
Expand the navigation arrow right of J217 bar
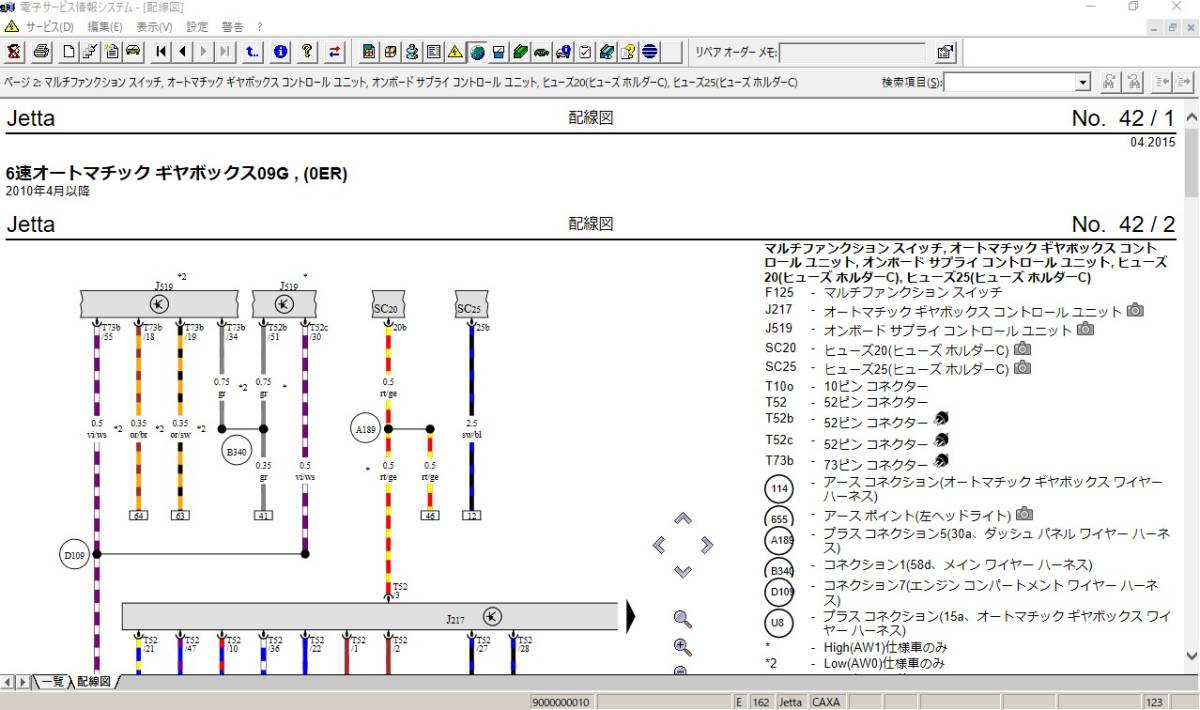coord(631,617)
